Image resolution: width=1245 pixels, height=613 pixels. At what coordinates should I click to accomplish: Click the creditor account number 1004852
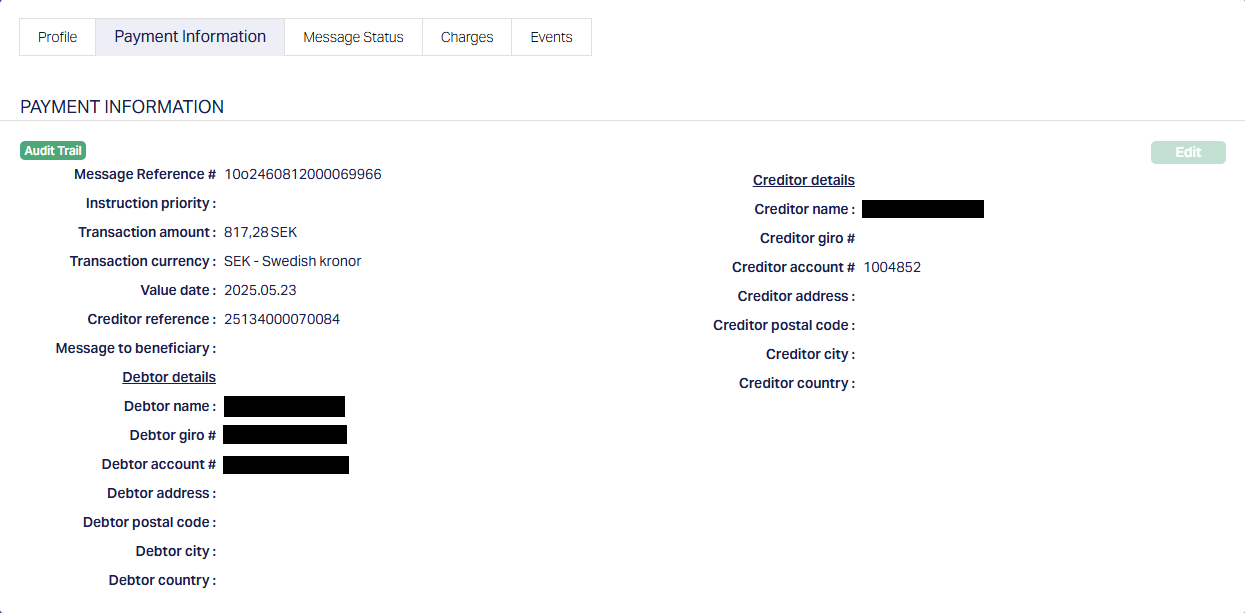tap(892, 267)
